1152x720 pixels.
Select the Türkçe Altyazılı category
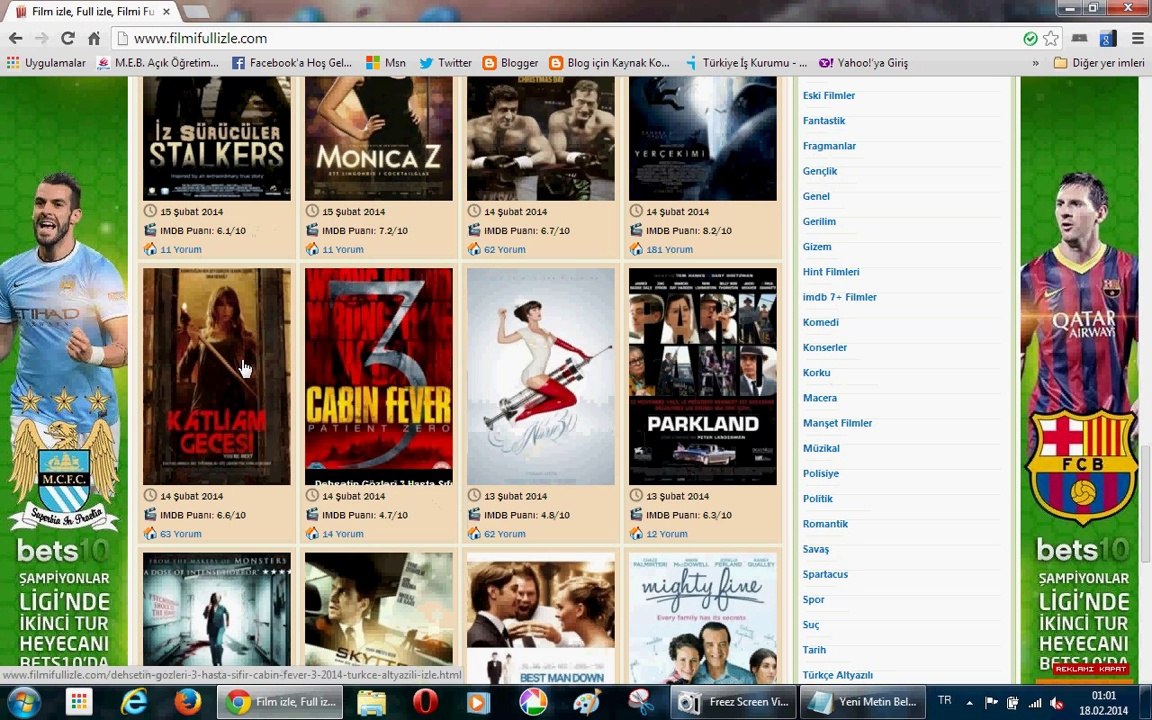pyautogui.click(x=838, y=675)
